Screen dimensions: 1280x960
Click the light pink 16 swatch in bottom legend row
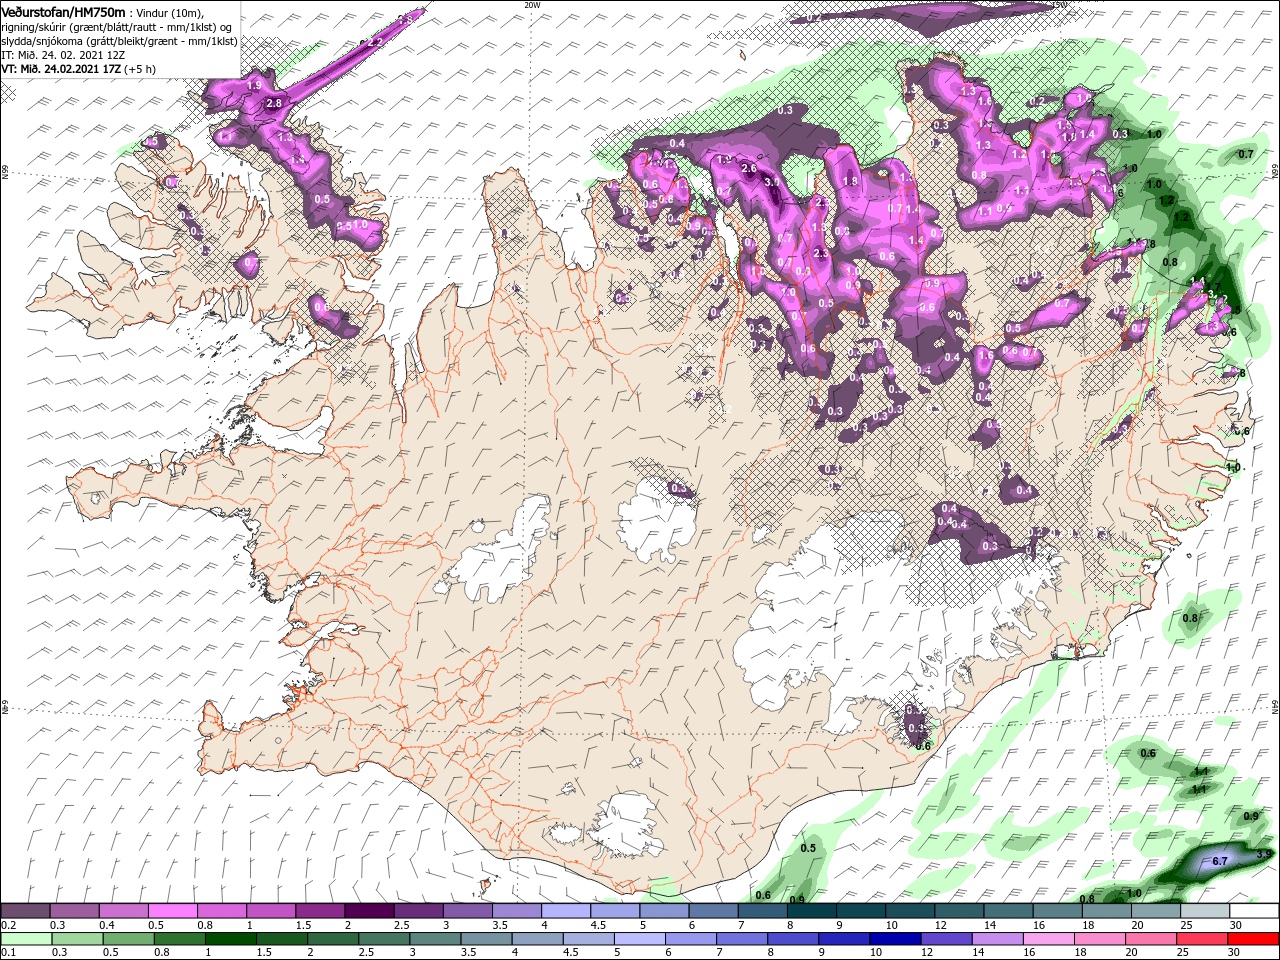(x=1049, y=938)
